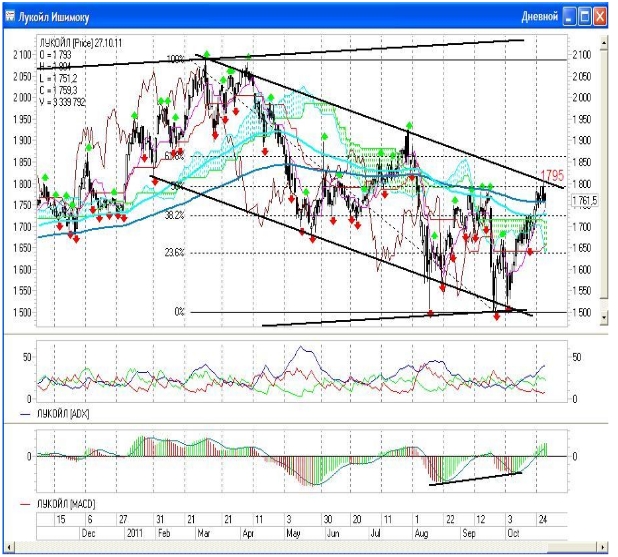This screenshot has height=557, width=618.
Task: Click the ЛУКОЙЛ [Price] 27.10.11 header text
Action: click(81, 43)
